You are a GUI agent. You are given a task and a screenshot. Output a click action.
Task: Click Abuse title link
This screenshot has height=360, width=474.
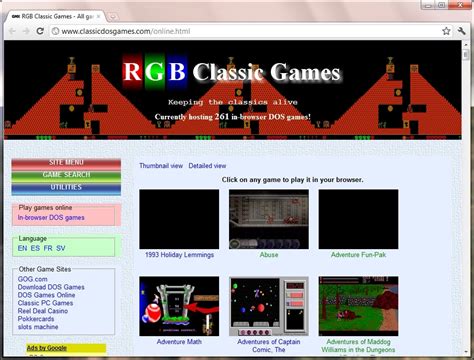click(269, 255)
